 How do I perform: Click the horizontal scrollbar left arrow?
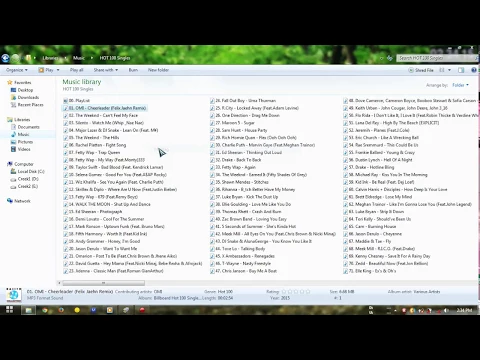[x=59, y=283]
